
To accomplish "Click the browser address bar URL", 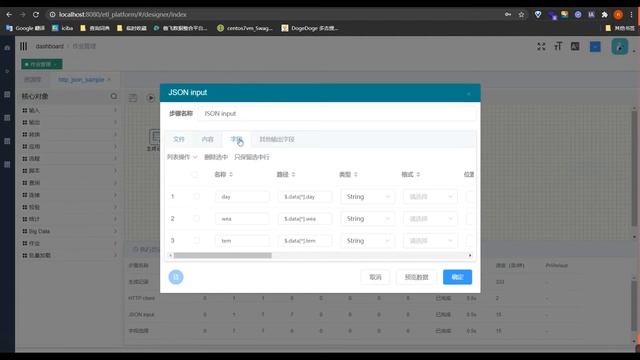I will point(122,14).
